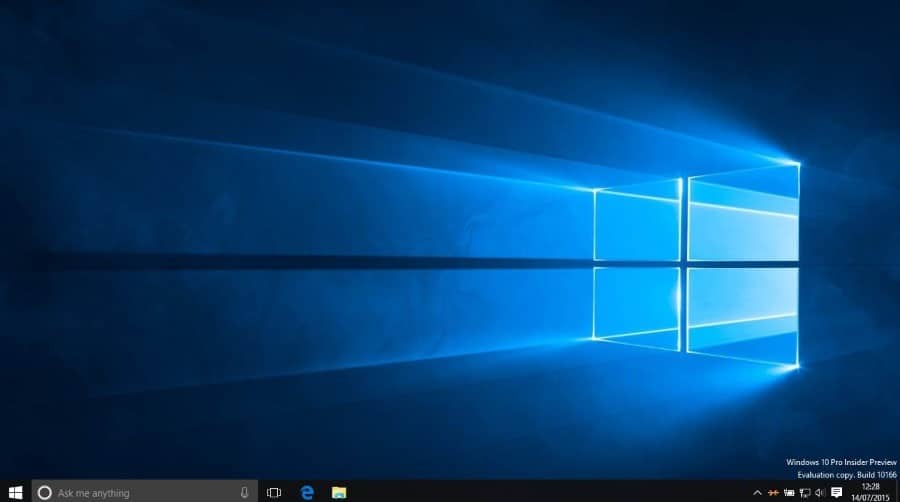
Task: Open the network status tray icon
Action: click(x=805, y=493)
